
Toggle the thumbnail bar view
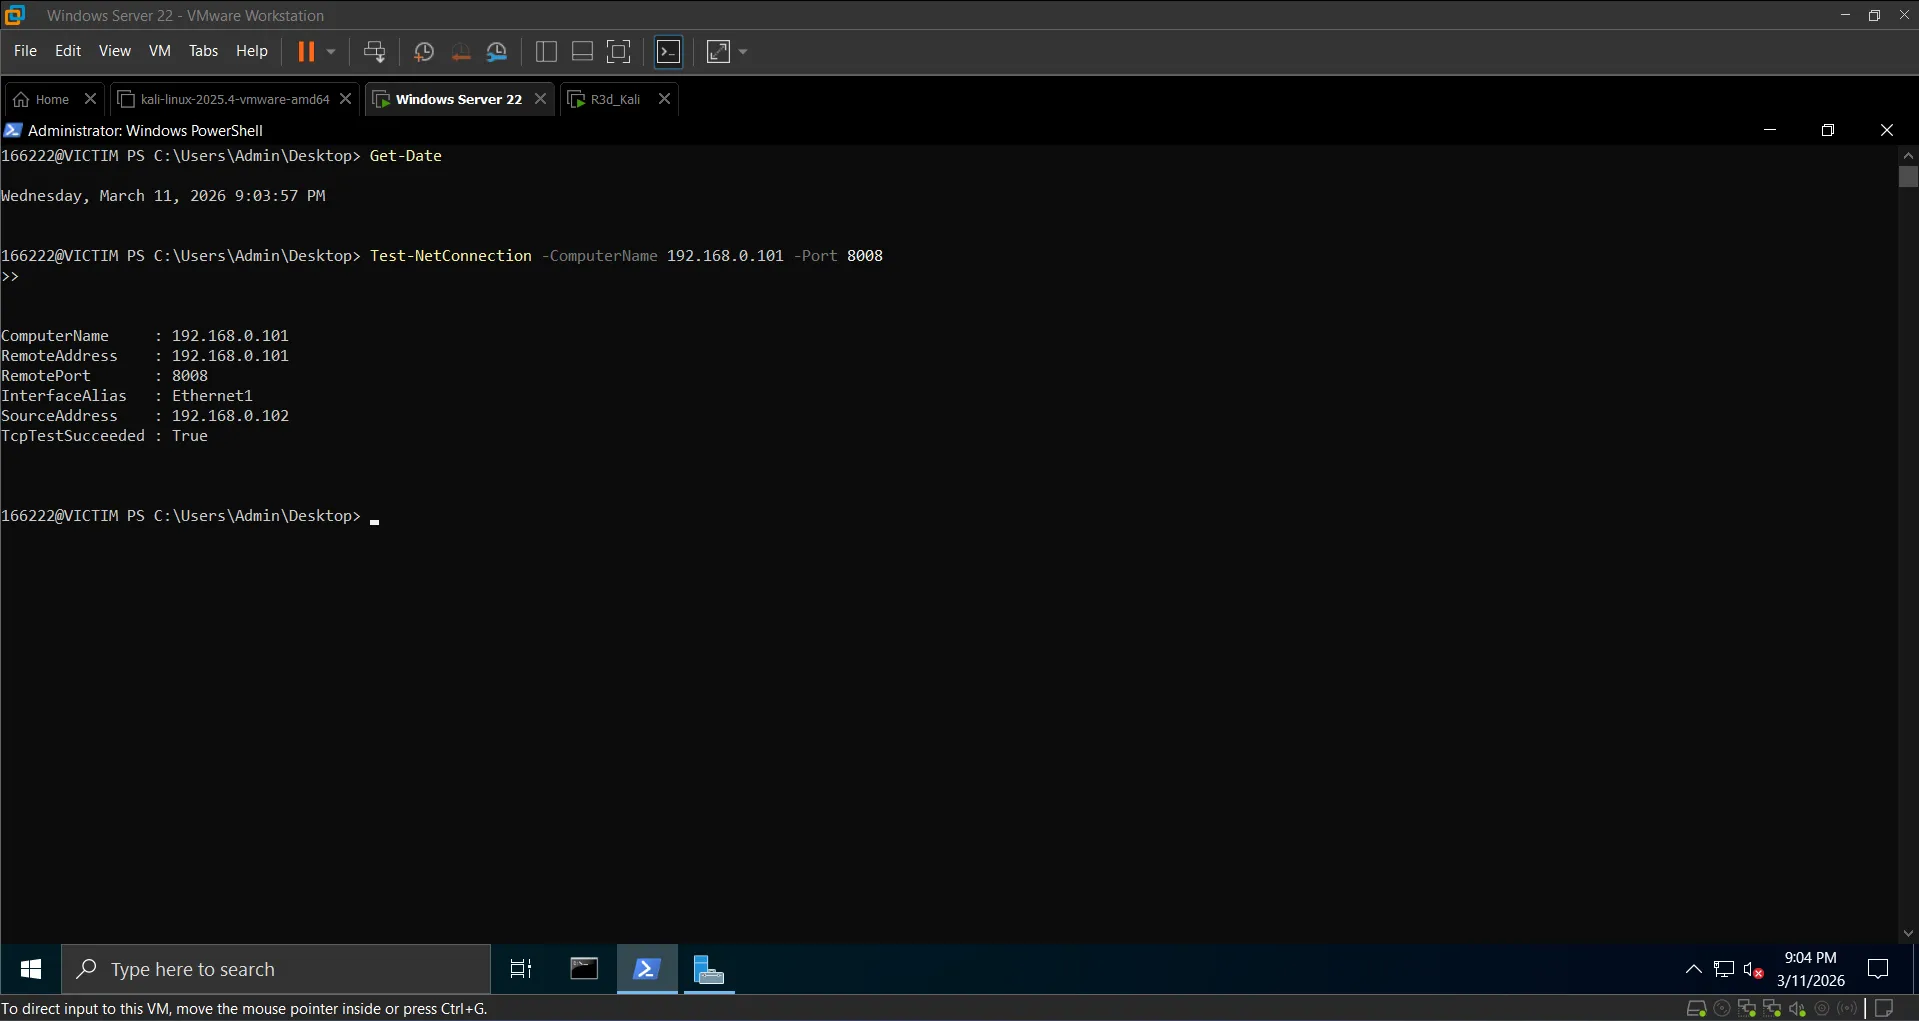[582, 51]
